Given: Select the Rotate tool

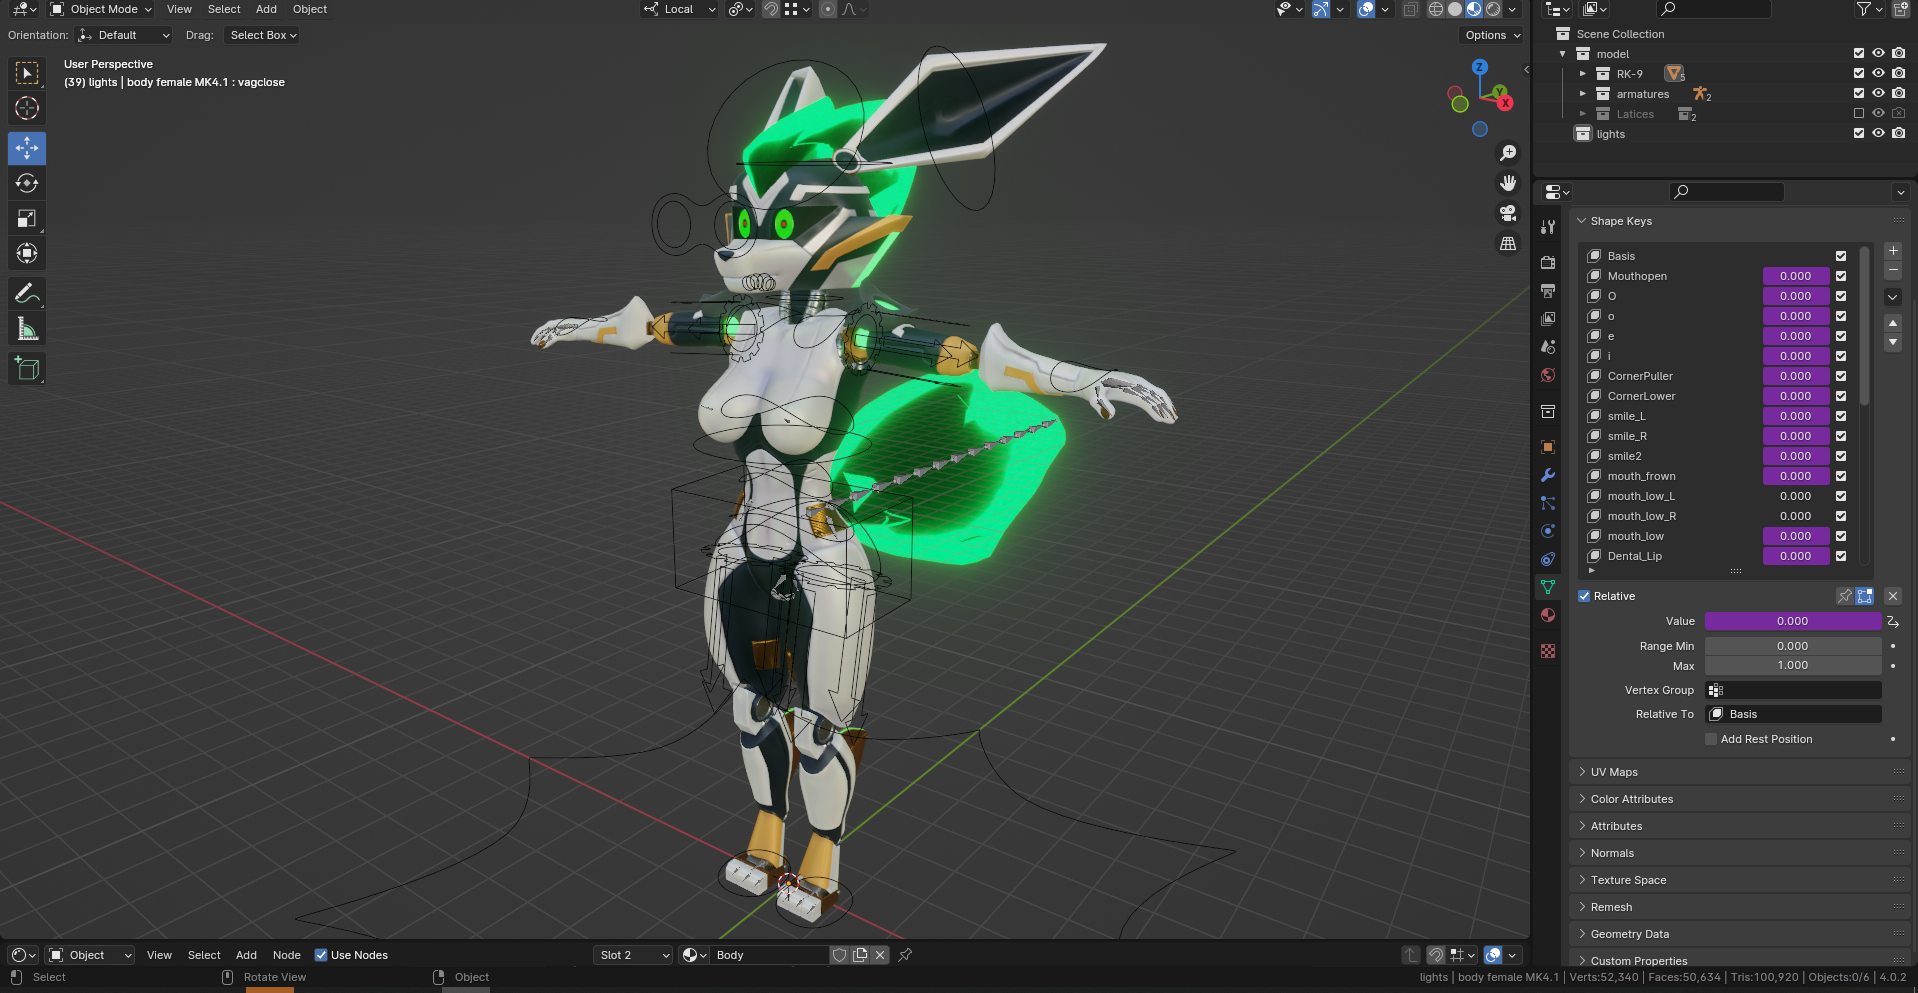Looking at the screenshot, I should (27, 183).
